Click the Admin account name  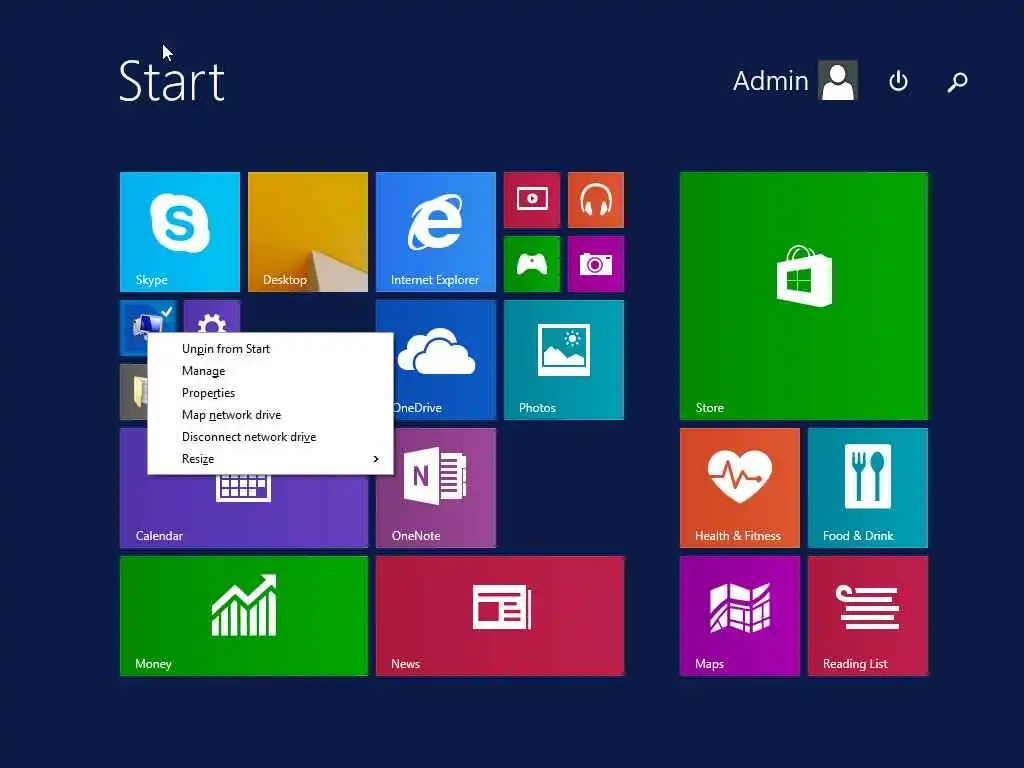771,81
